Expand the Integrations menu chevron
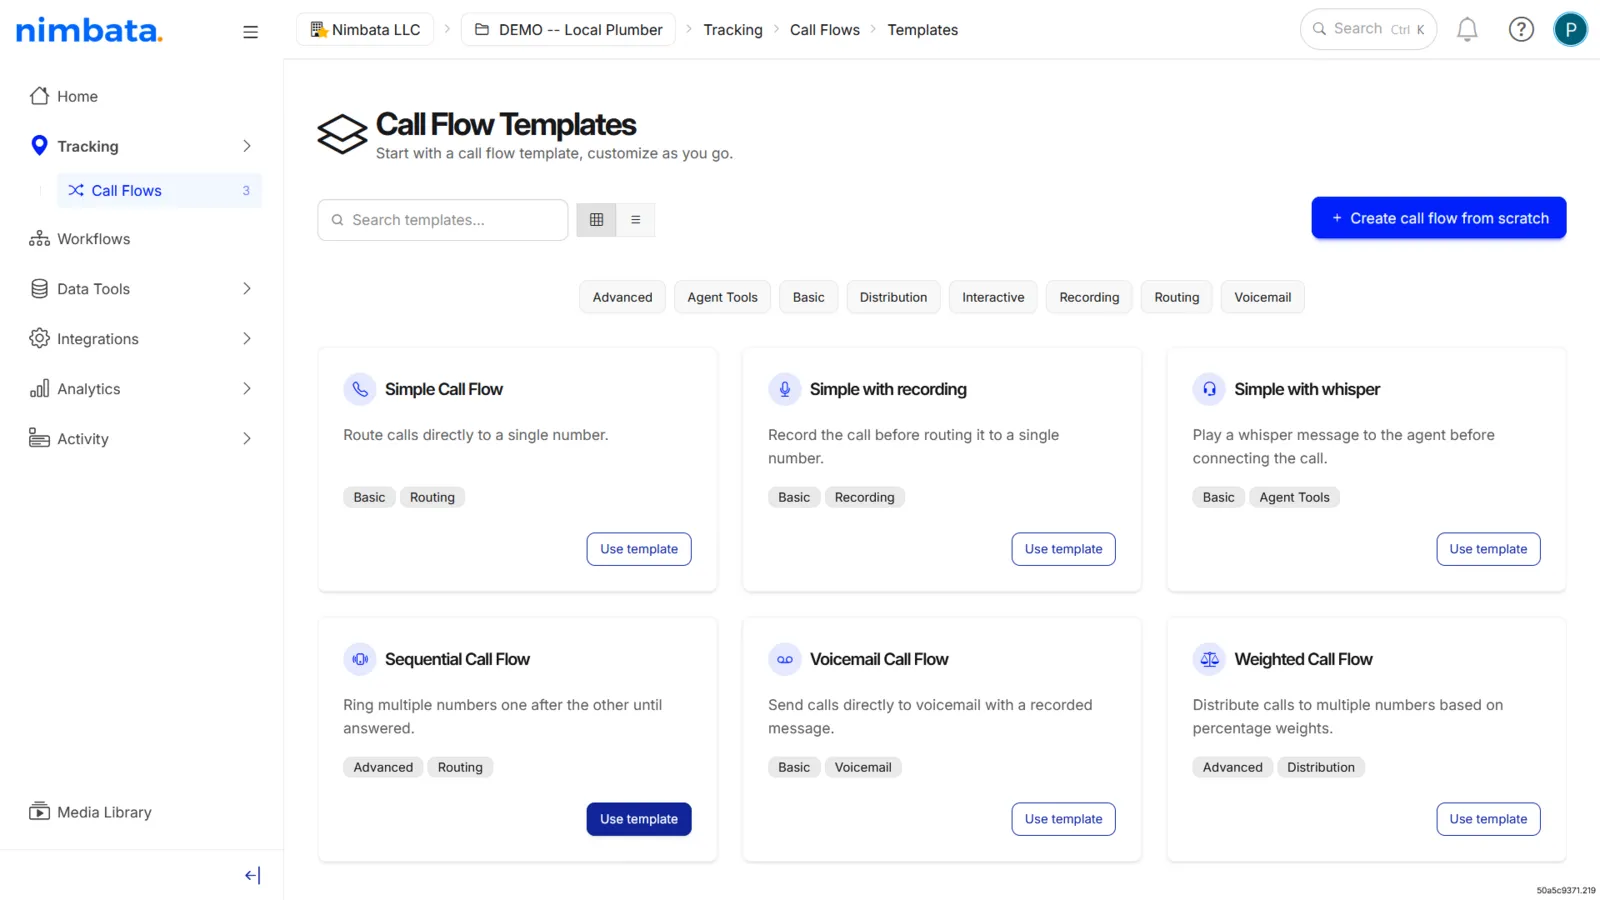The height and width of the screenshot is (900, 1600). tap(247, 339)
